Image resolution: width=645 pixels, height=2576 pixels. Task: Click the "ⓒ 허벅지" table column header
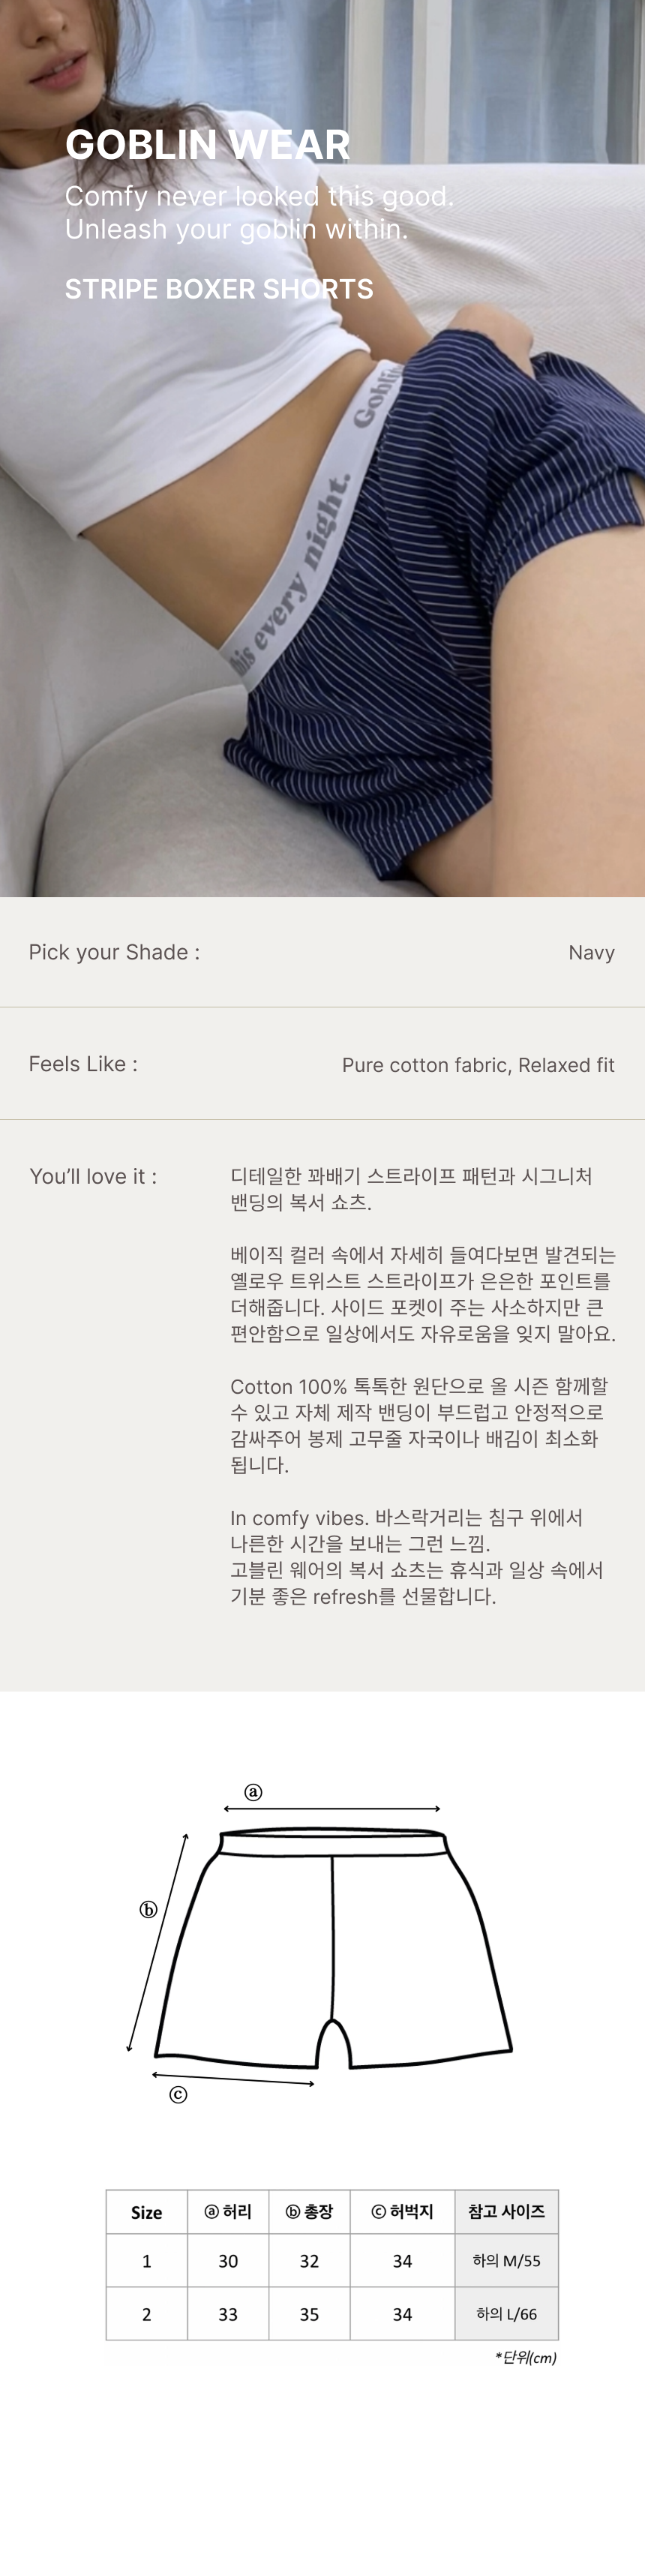(x=402, y=2211)
